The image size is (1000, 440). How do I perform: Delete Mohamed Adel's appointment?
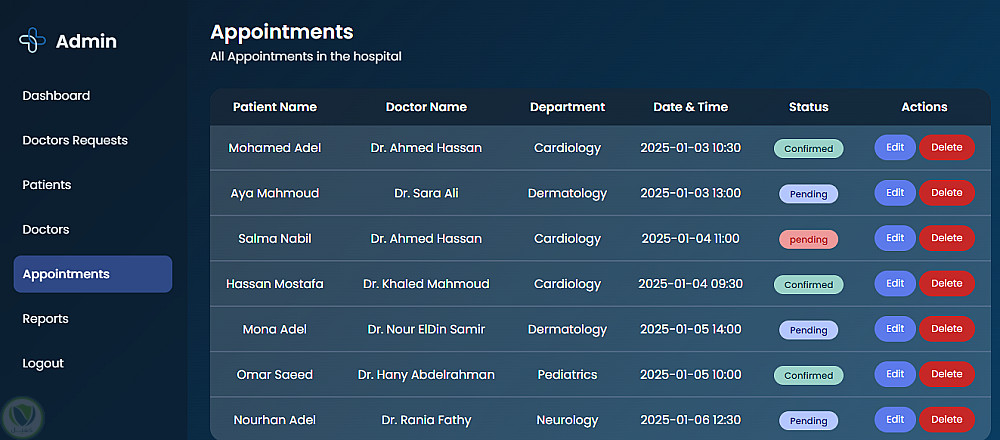coord(946,148)
